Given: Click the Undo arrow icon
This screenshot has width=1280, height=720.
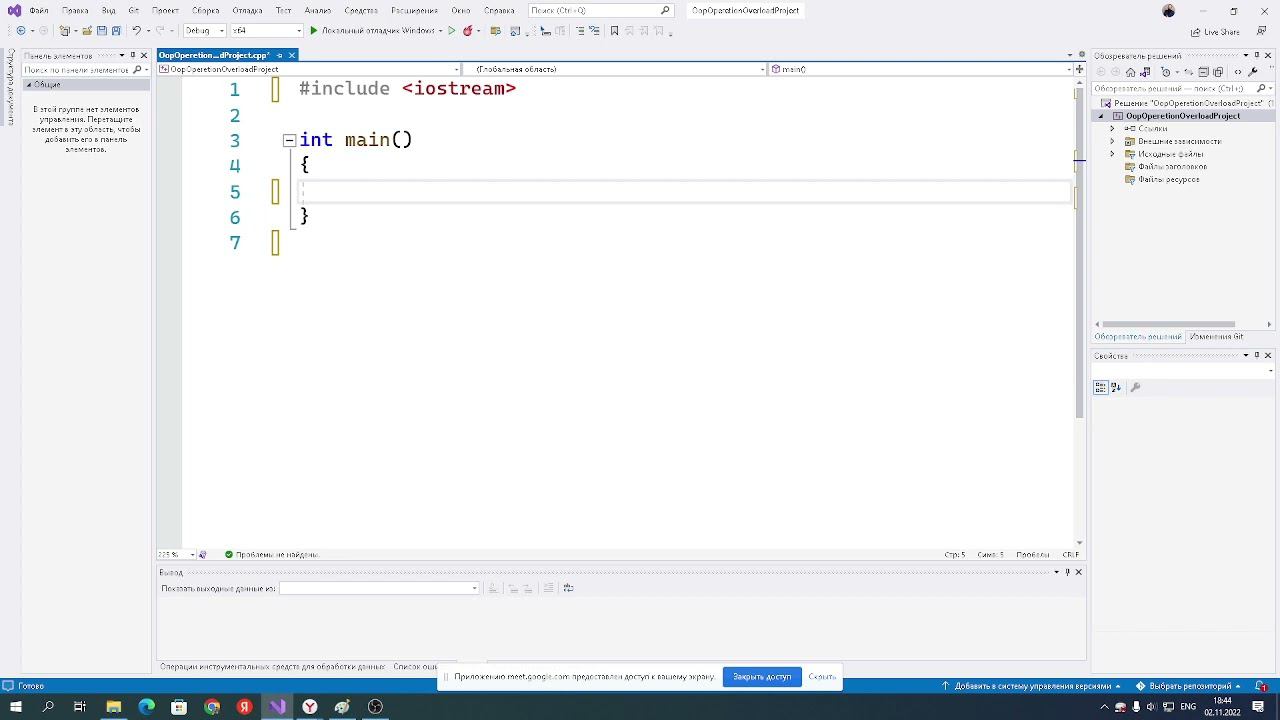Looking at the screenshot, I should [x=136, y=31].
